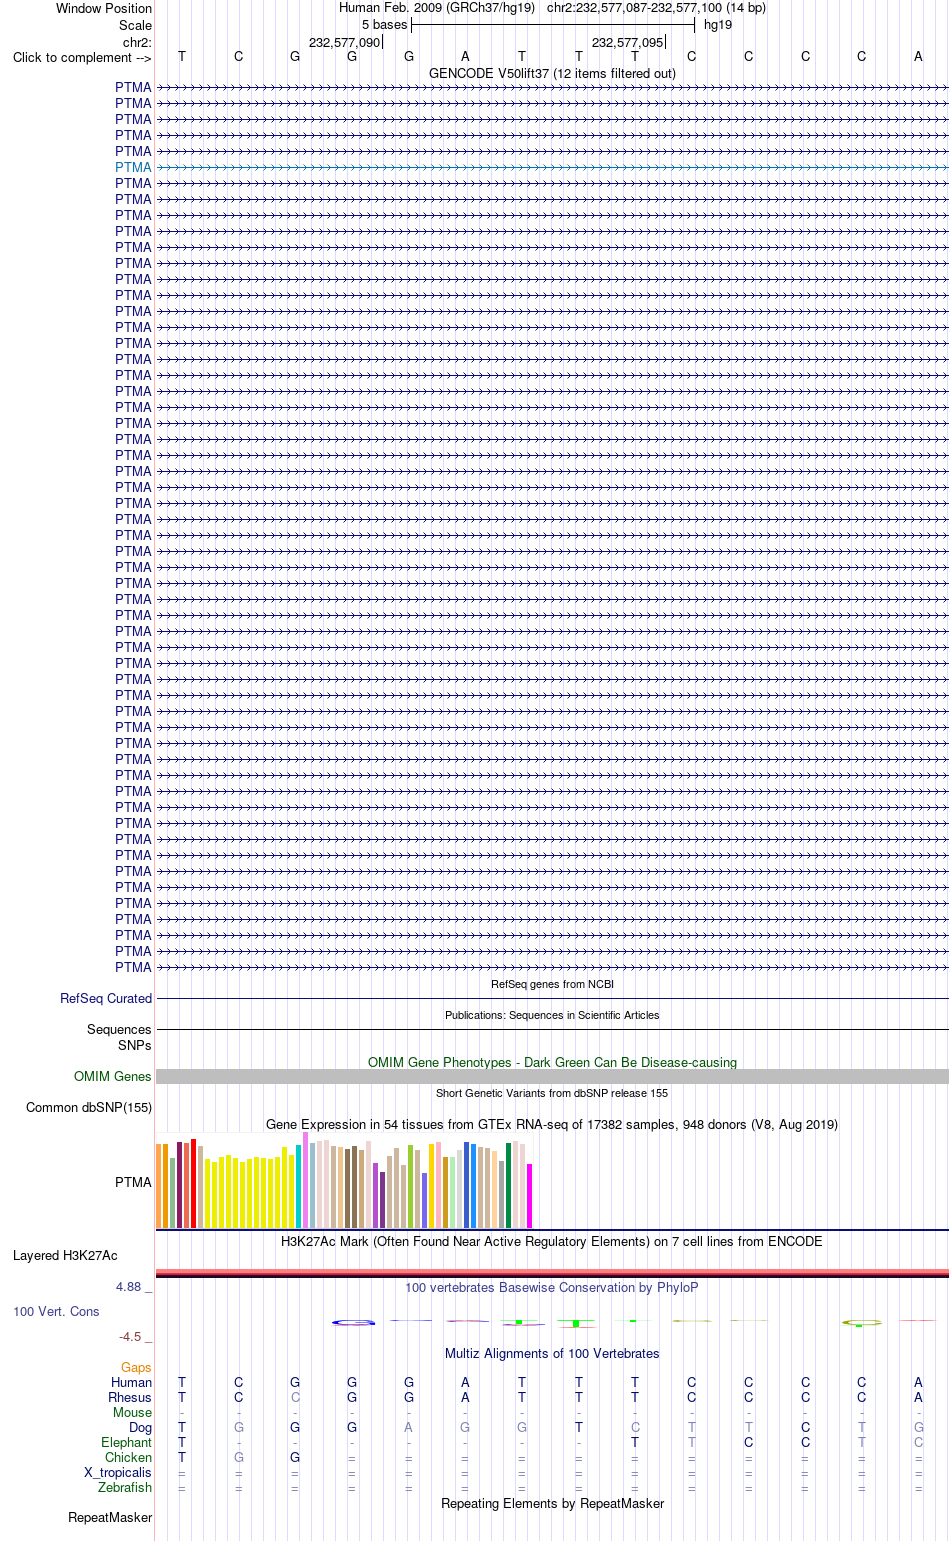Click the Mouse alignment row label
The width and height of the screenshot is (950, 1541).
tap(132, 1412)
